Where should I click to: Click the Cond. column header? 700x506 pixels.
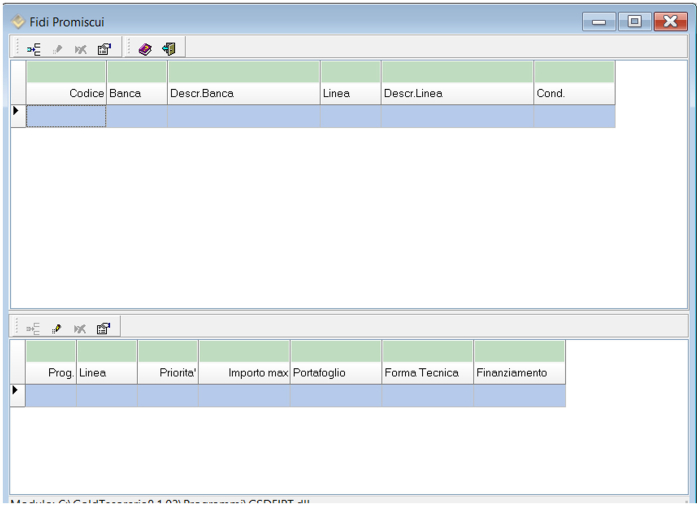click(x=573, y=93)
